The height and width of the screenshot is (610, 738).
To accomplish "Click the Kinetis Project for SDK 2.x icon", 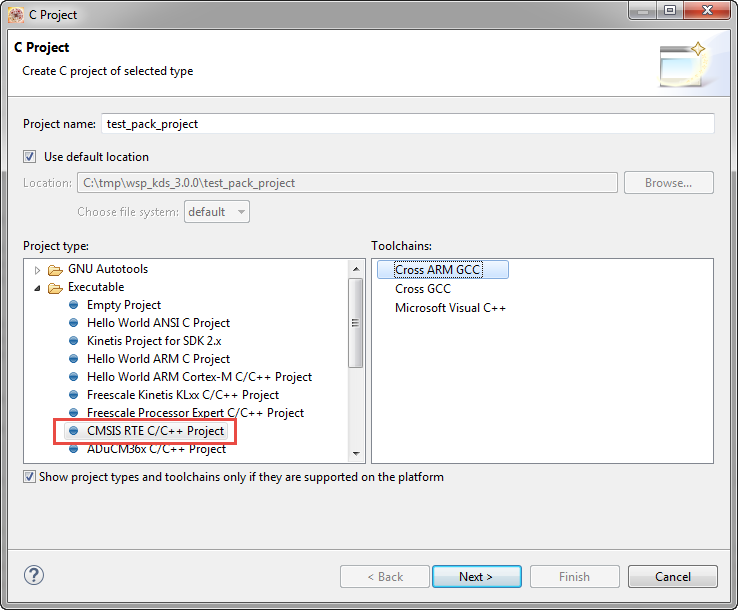I will [73, 341].
